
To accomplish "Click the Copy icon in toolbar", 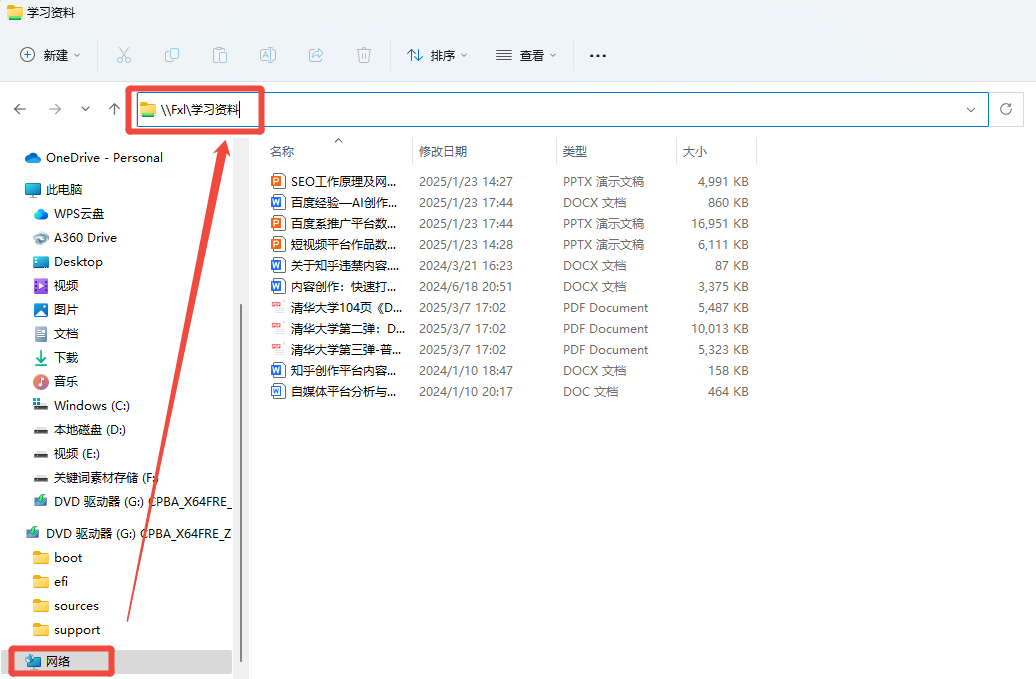I will [x=172, y=55].
